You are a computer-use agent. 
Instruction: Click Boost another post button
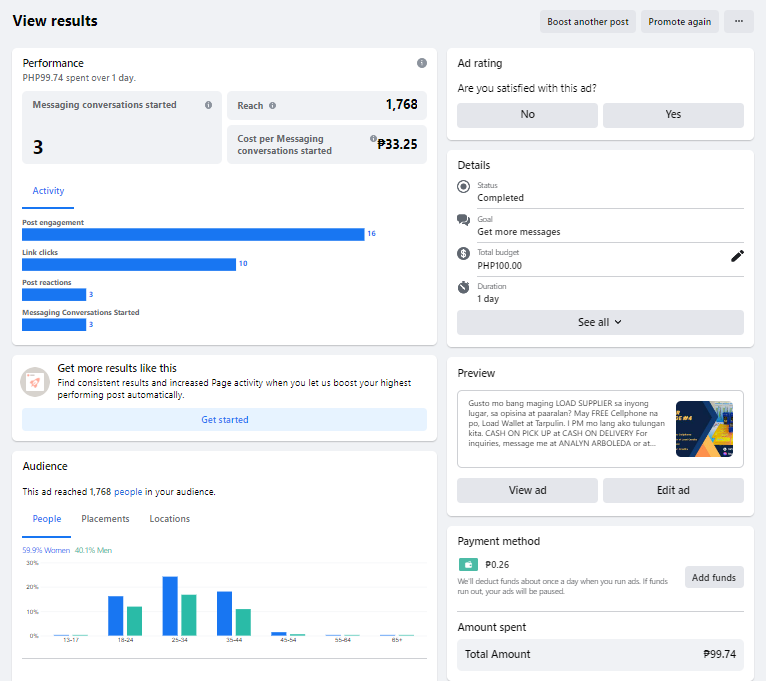click(588, 21)
